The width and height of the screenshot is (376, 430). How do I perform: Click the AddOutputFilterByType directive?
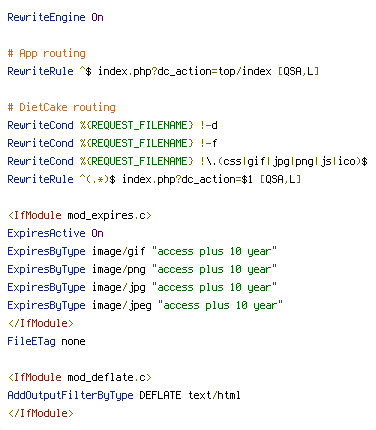coord(70,395)
